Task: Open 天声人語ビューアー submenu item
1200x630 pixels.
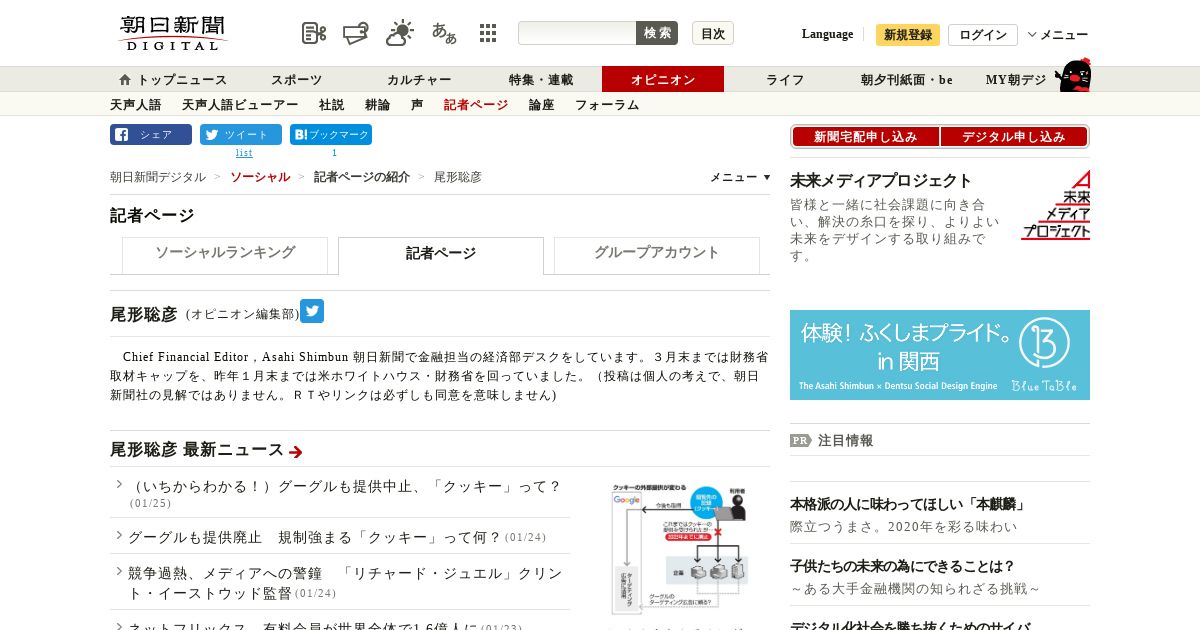Action: pos(240,105)
